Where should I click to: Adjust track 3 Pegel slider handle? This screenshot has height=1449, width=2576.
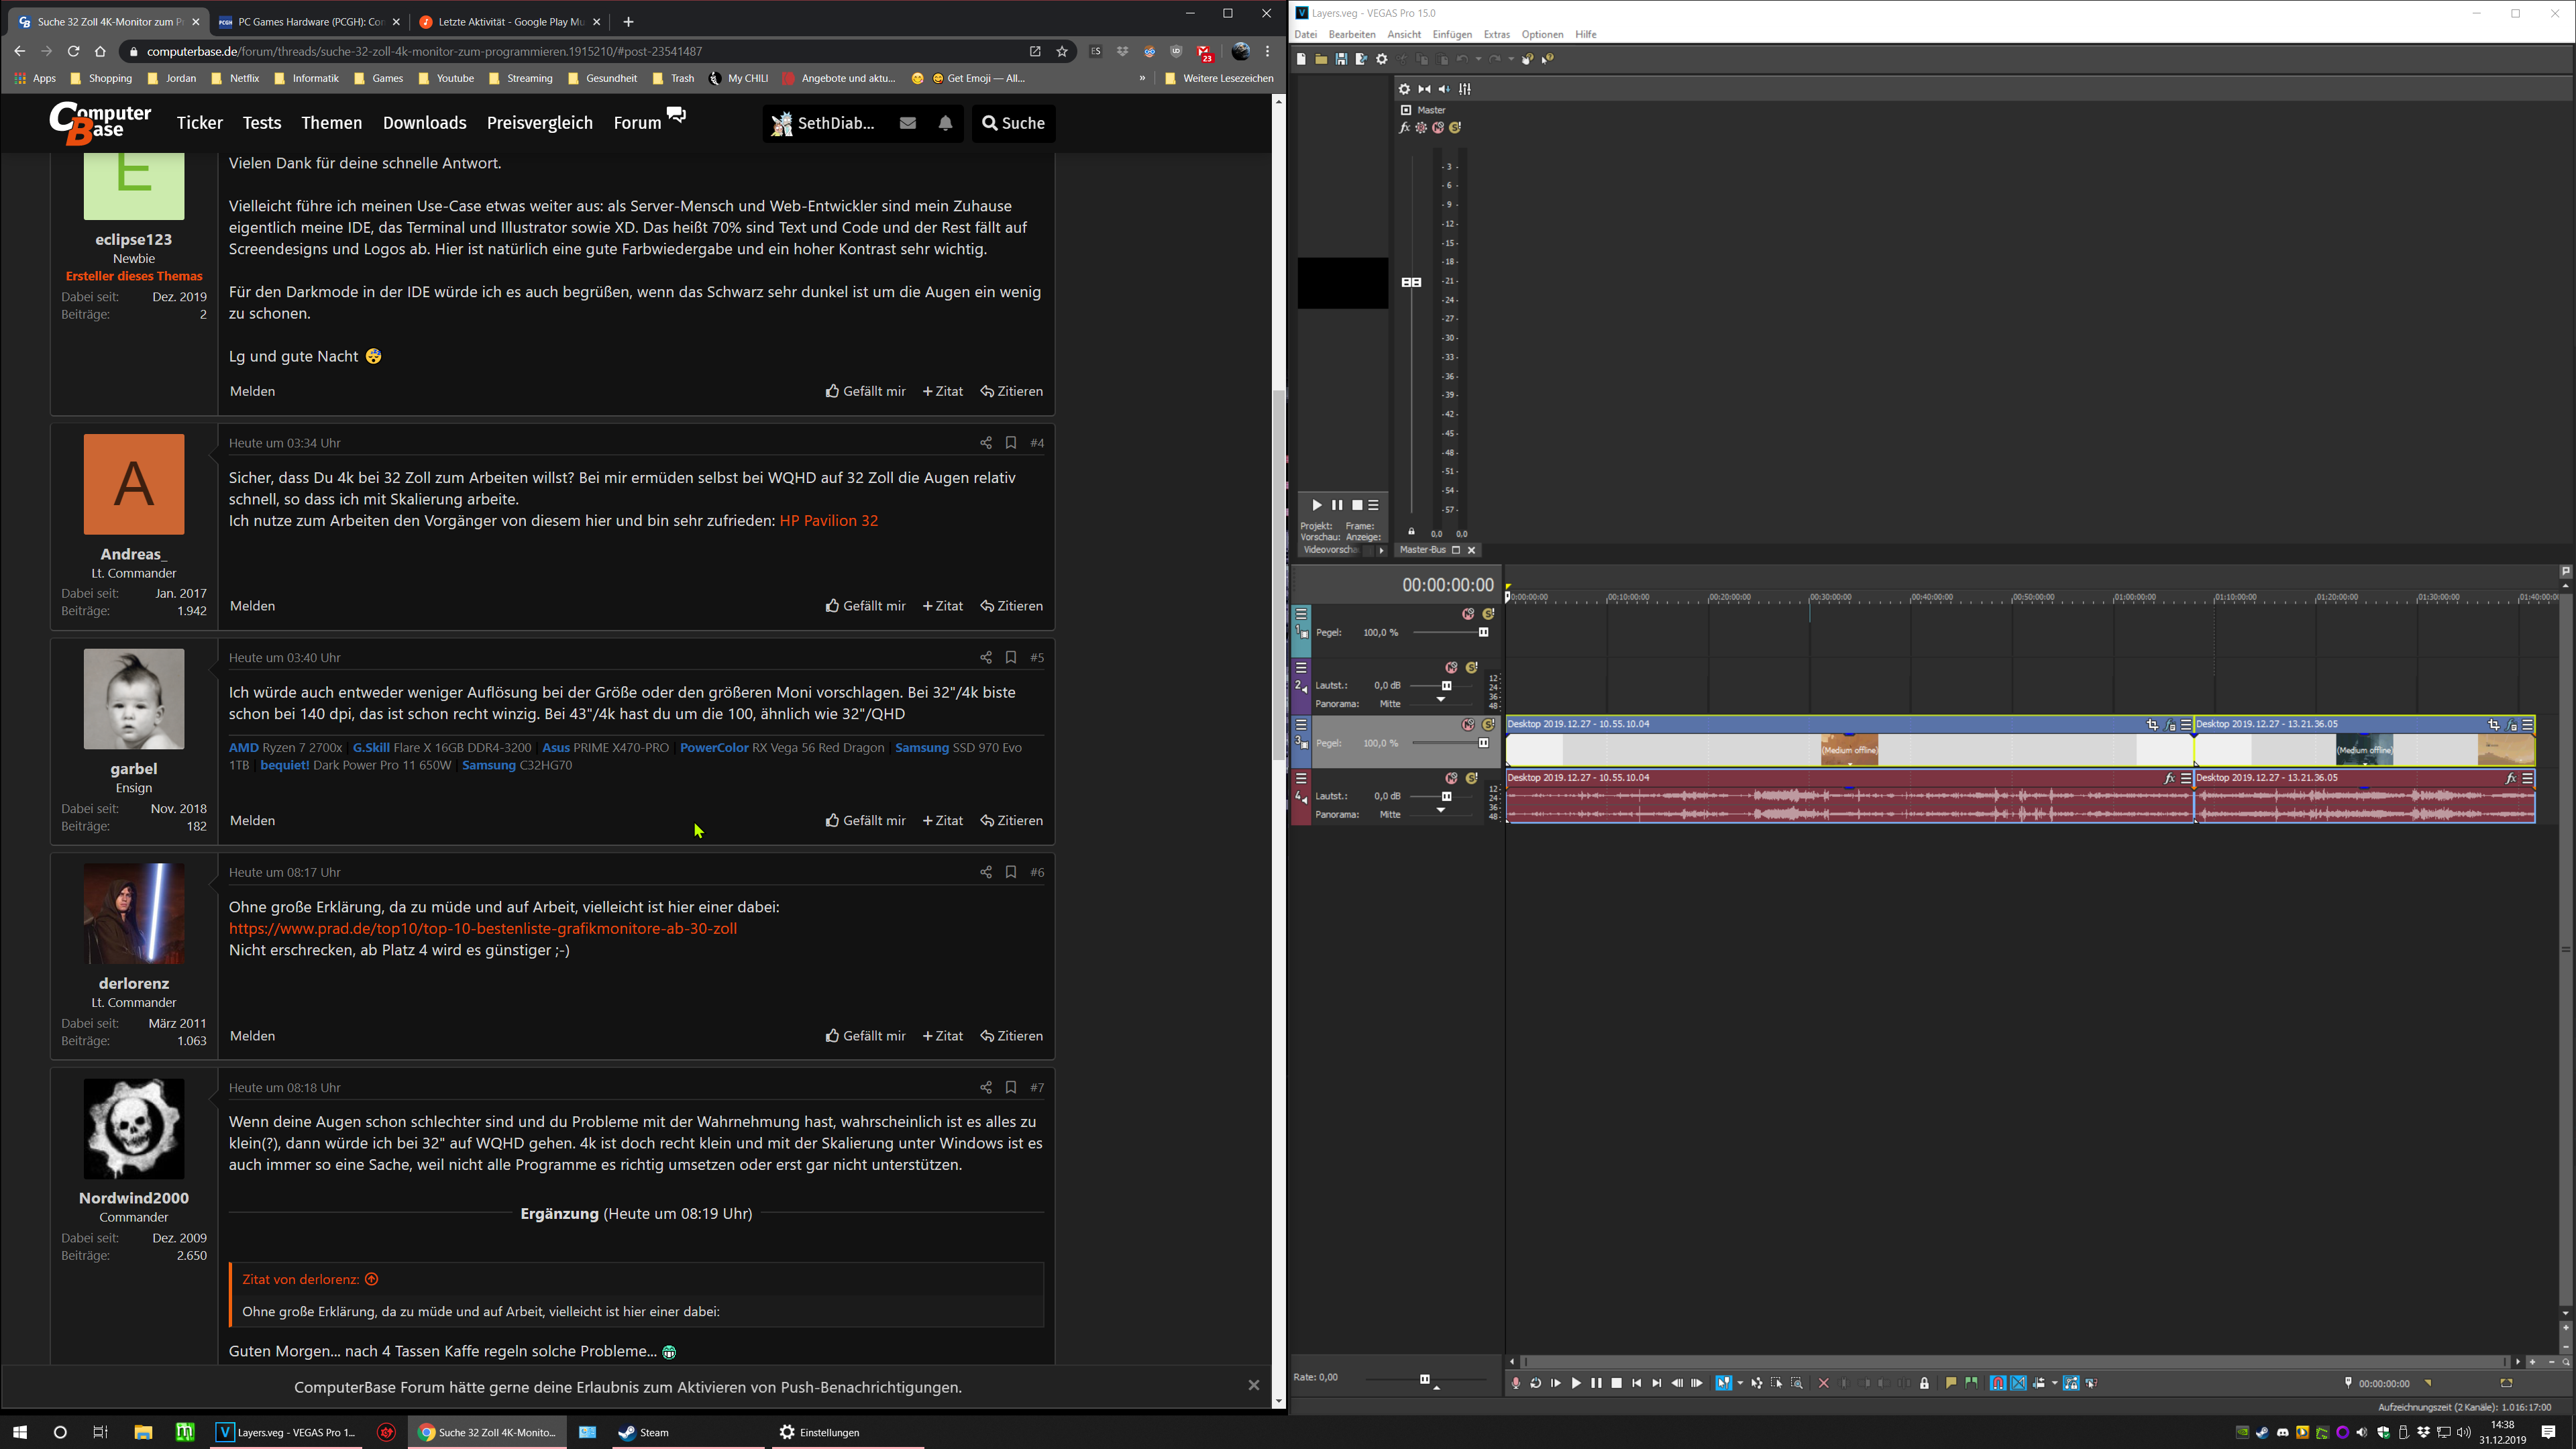[1483, 743]
